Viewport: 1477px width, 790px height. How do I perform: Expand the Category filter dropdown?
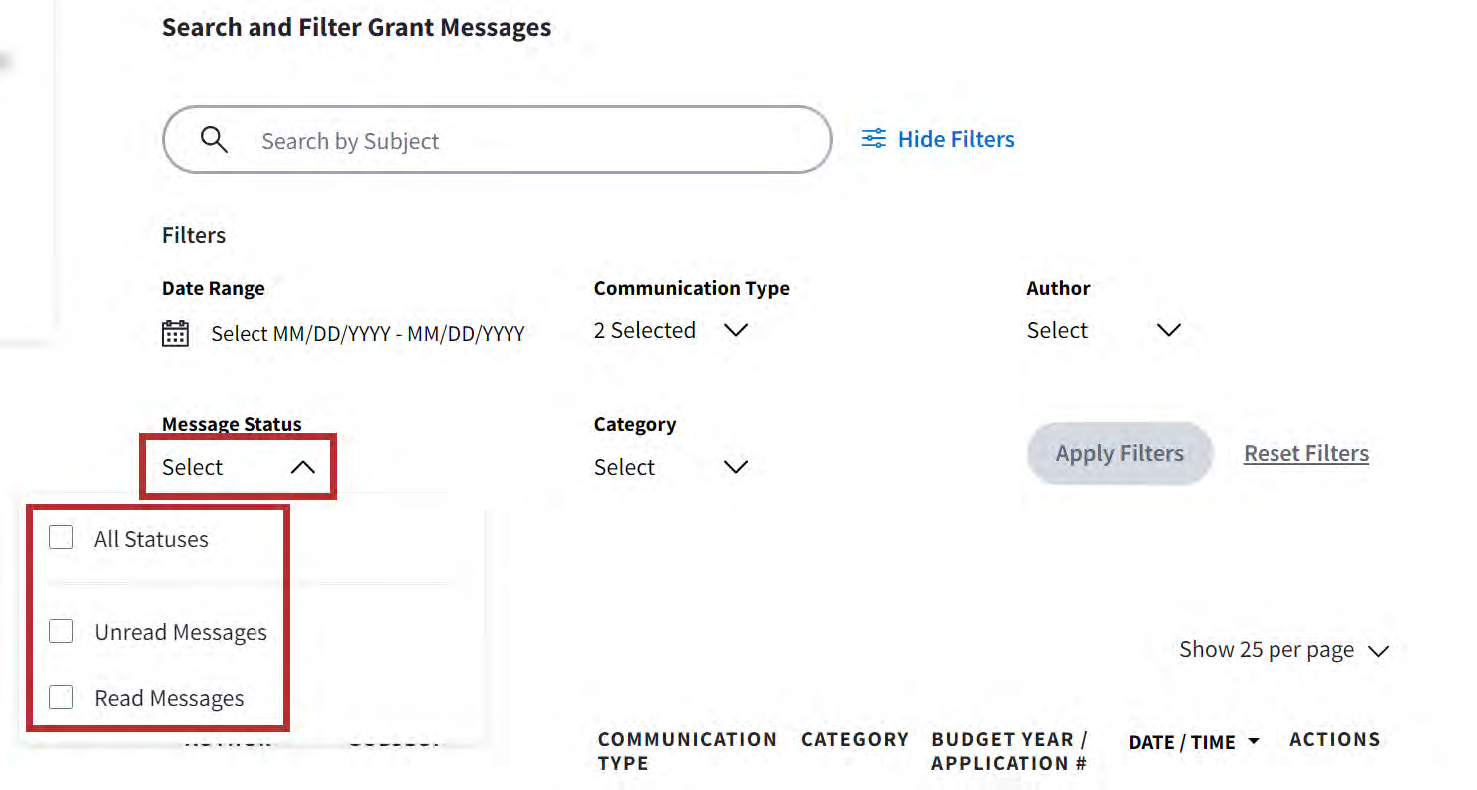click(670, 467)
